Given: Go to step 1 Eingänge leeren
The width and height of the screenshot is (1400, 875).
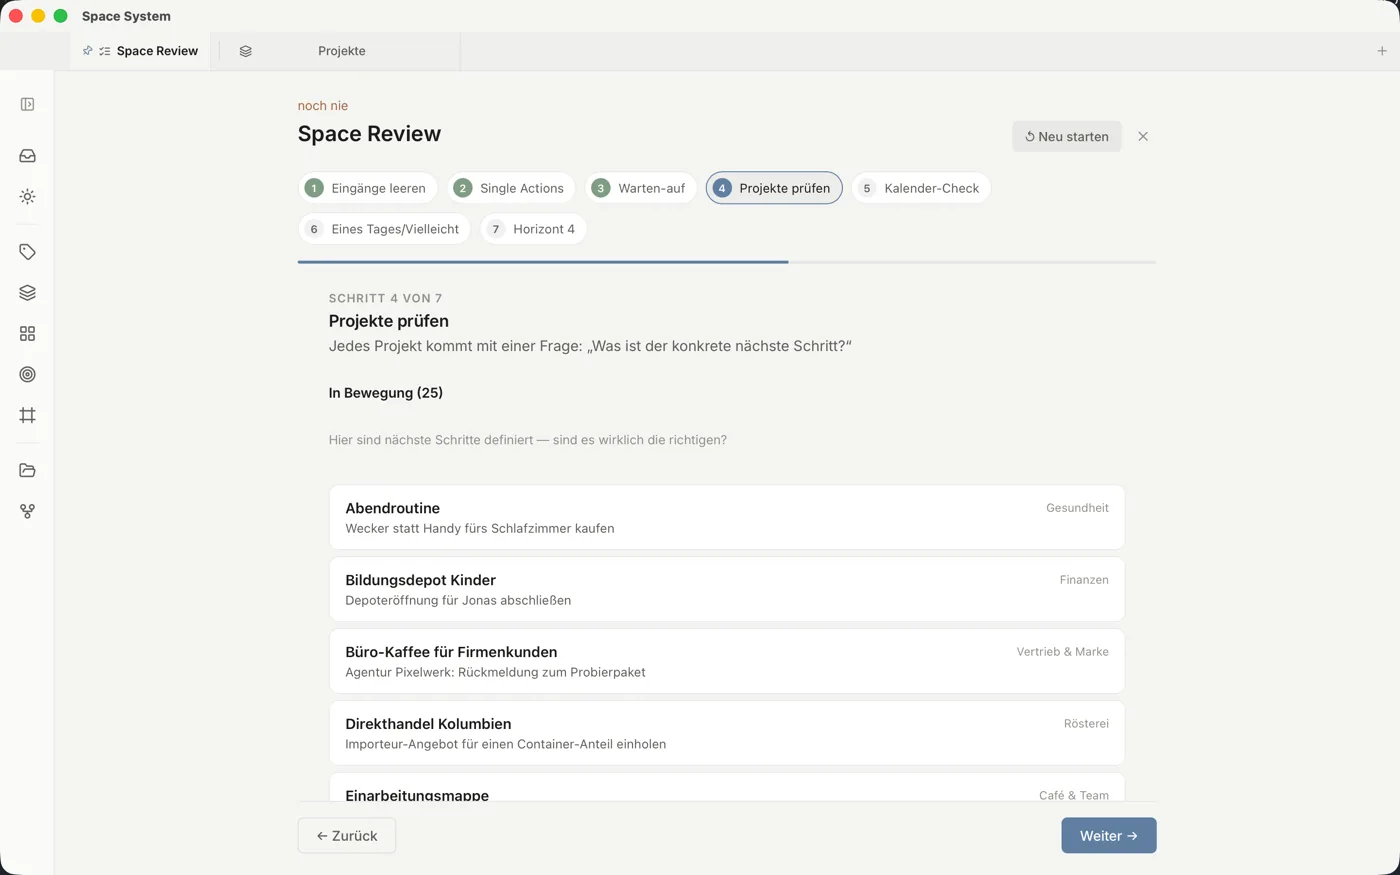Looking at the screenshot, I should 368,188.
